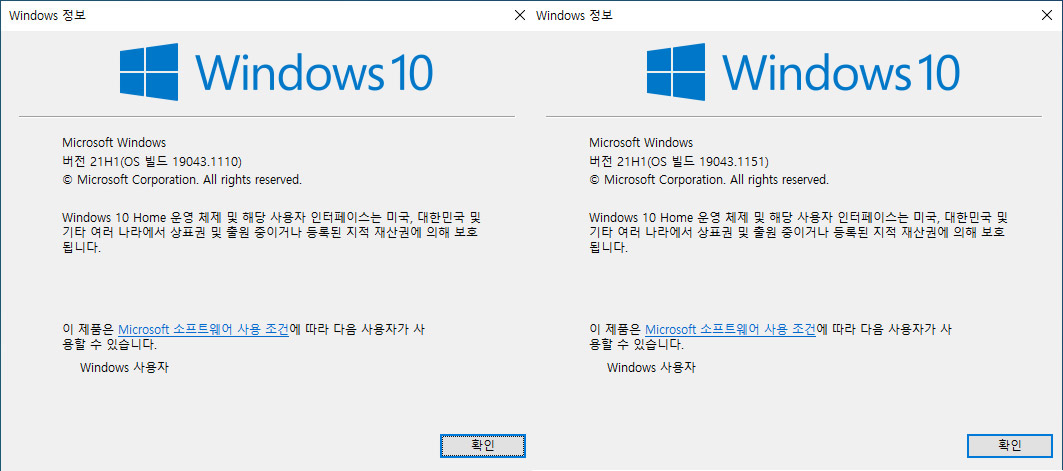Click version text OS 빌드 19043.1110
Image resolution: width=1063 pixels, height=471 pixels.
coord(153,161)
